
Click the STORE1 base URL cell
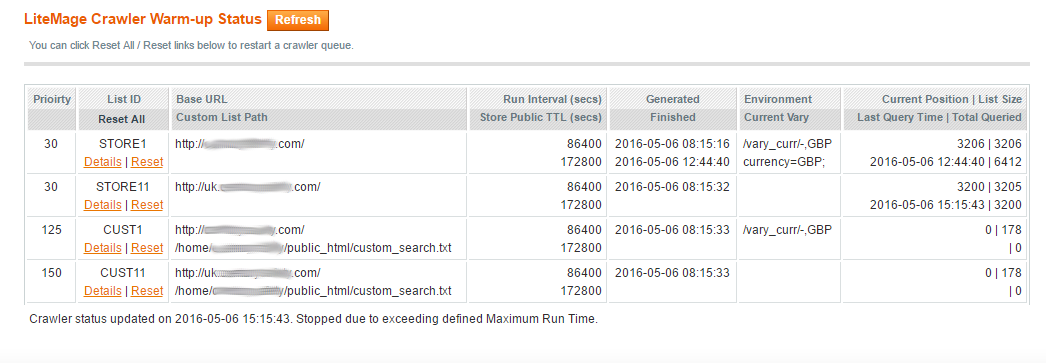240,144
